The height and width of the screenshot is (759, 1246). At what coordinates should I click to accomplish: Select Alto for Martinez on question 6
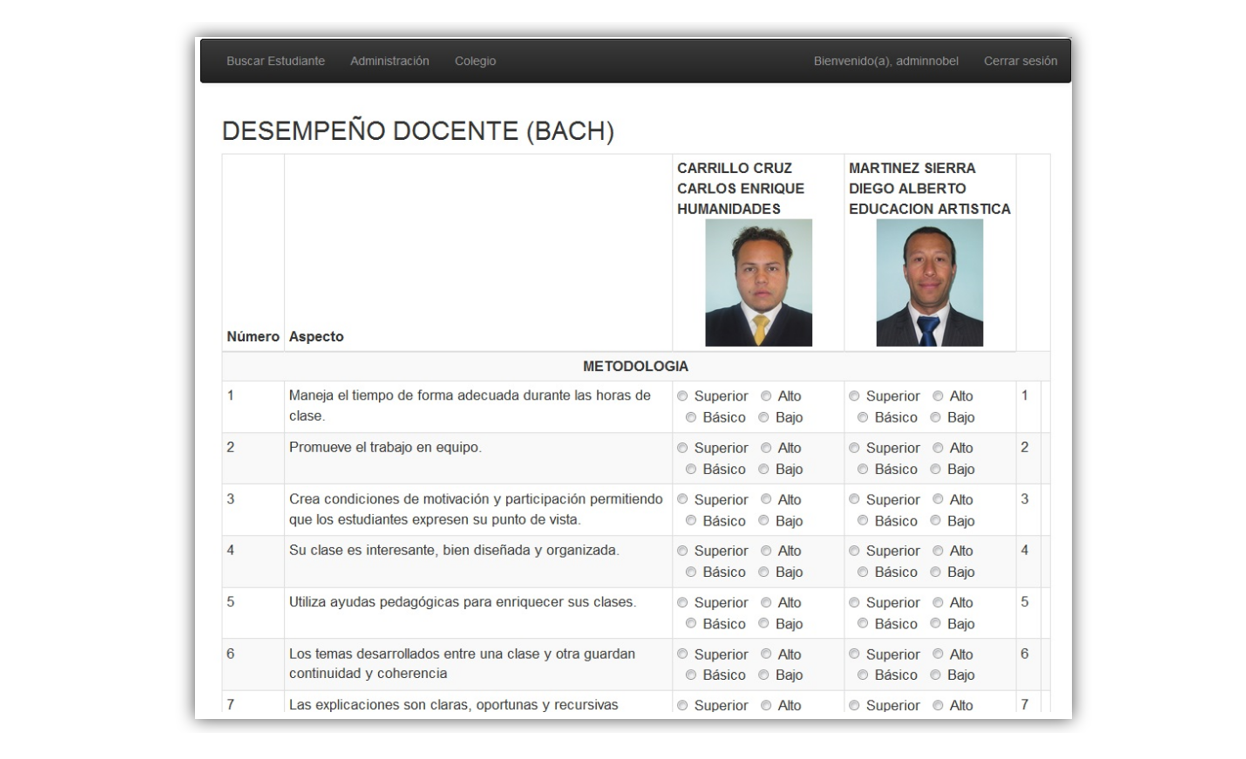coord(938,655)
